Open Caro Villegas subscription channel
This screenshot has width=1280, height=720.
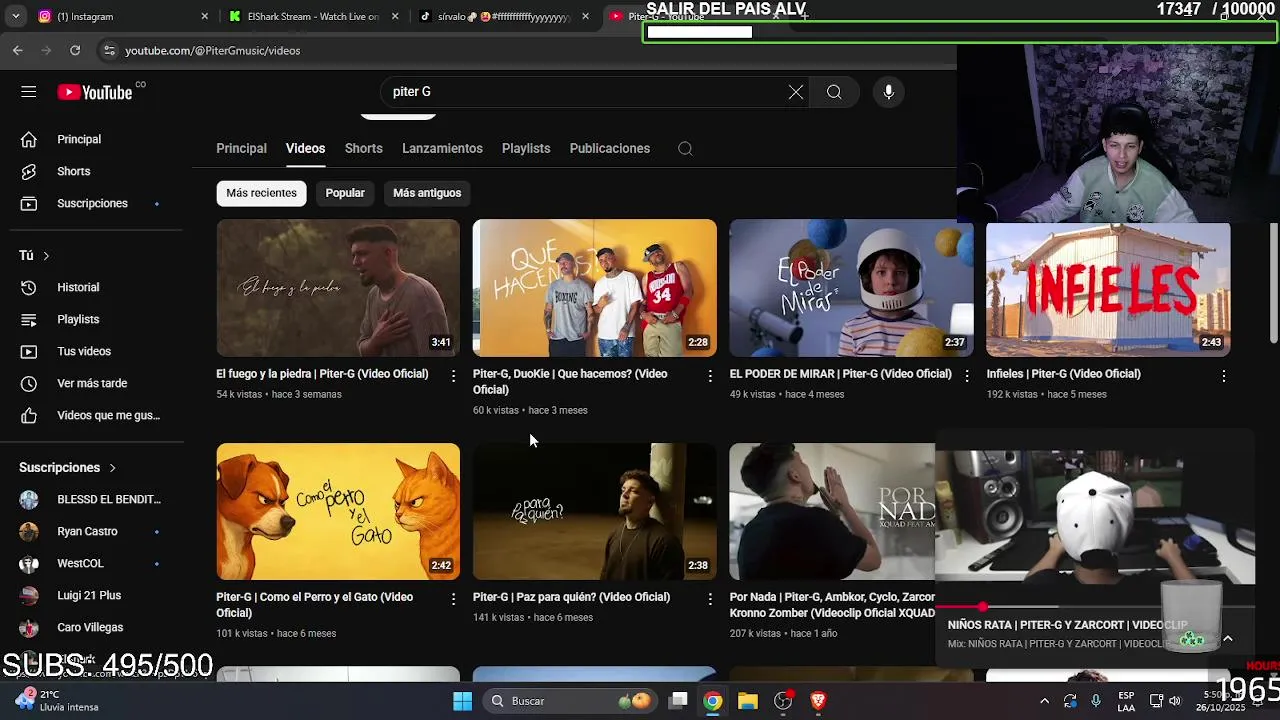[92, 627]
